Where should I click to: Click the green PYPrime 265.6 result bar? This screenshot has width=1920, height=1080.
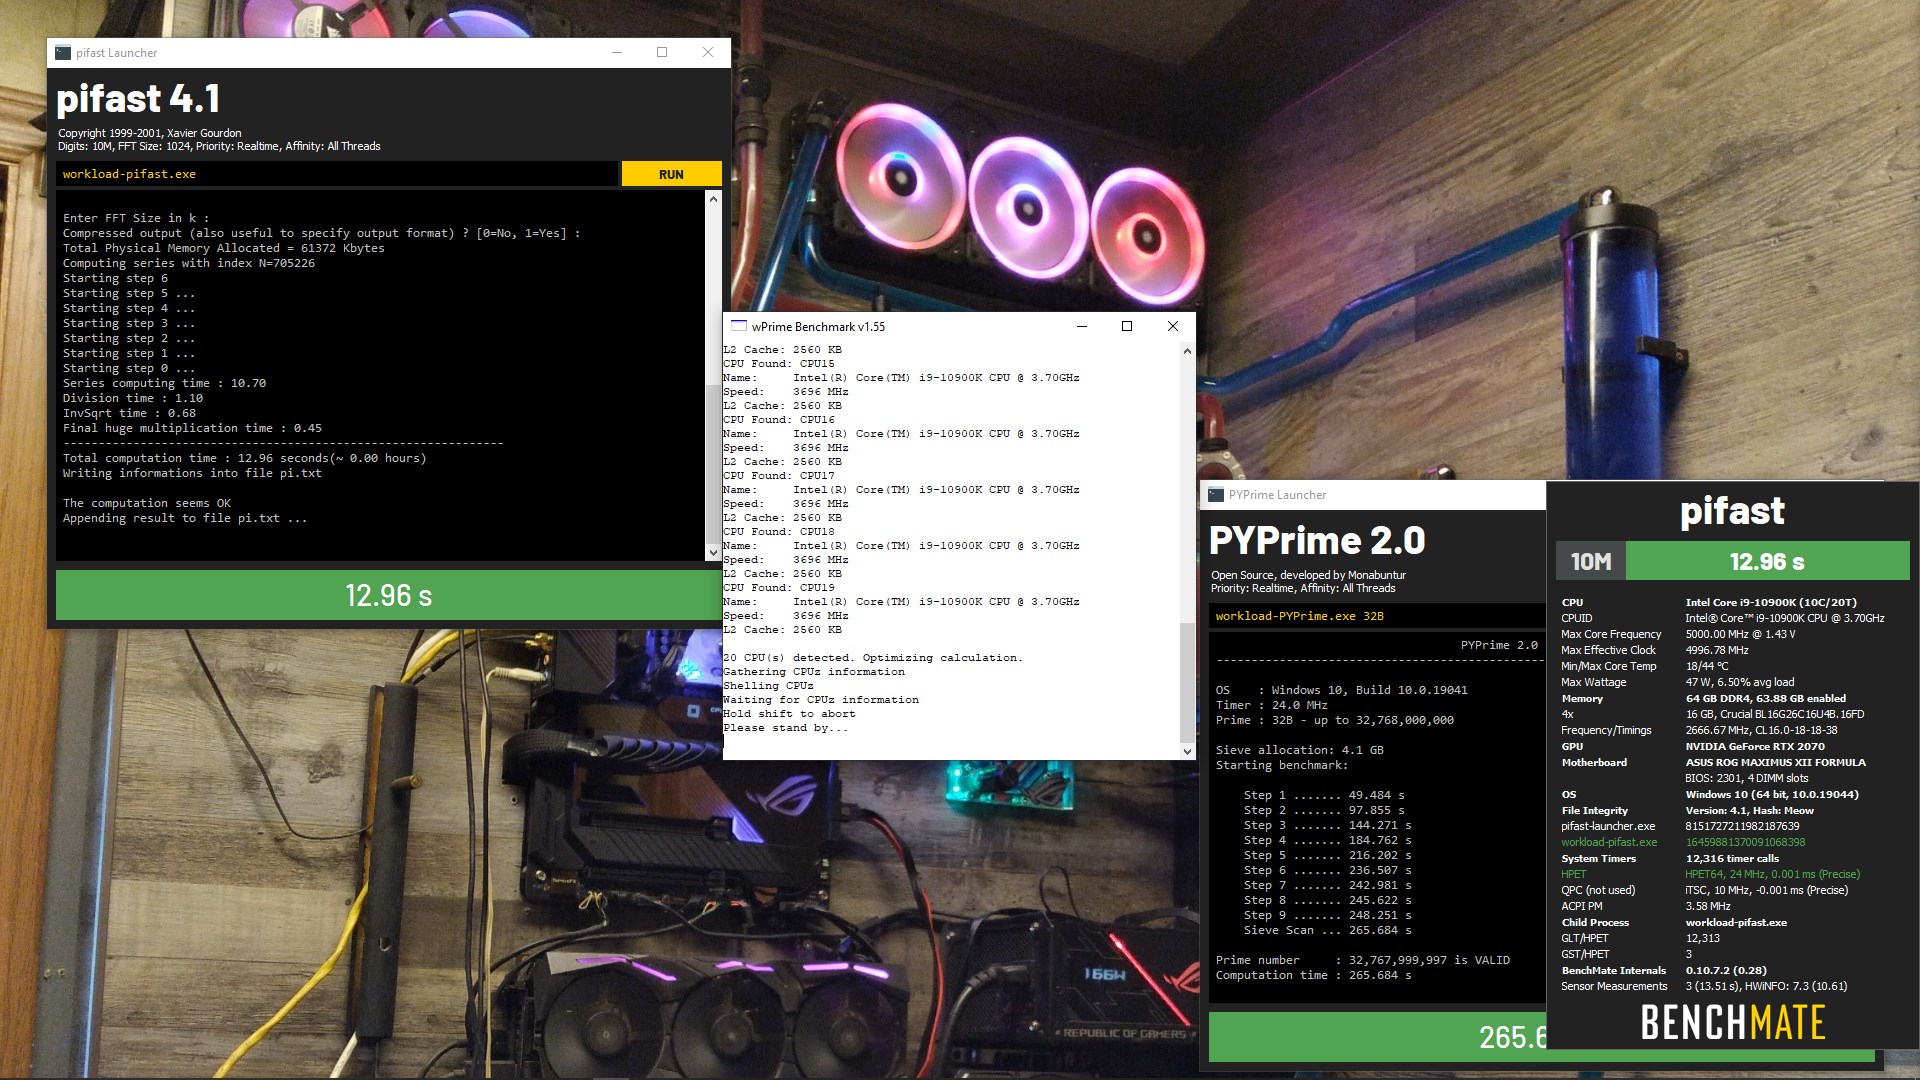[1378, 1037]
